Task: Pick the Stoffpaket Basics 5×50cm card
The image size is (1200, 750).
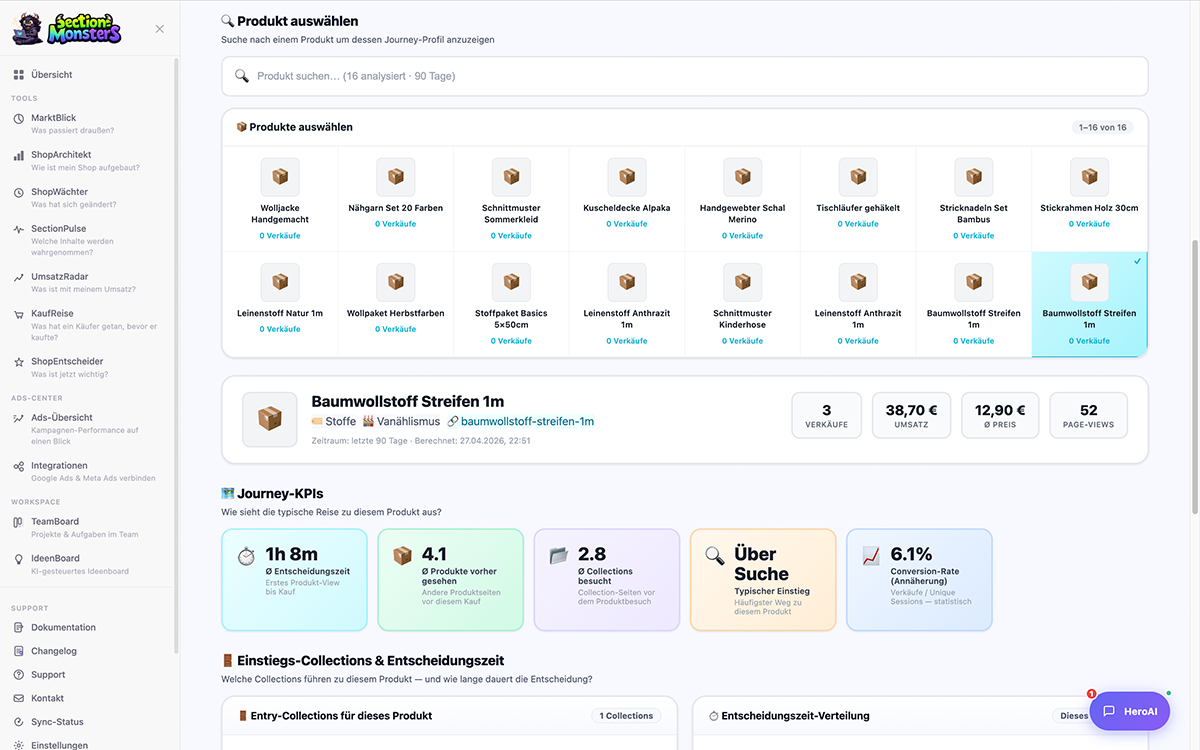Action: click(x=511, y=305)
